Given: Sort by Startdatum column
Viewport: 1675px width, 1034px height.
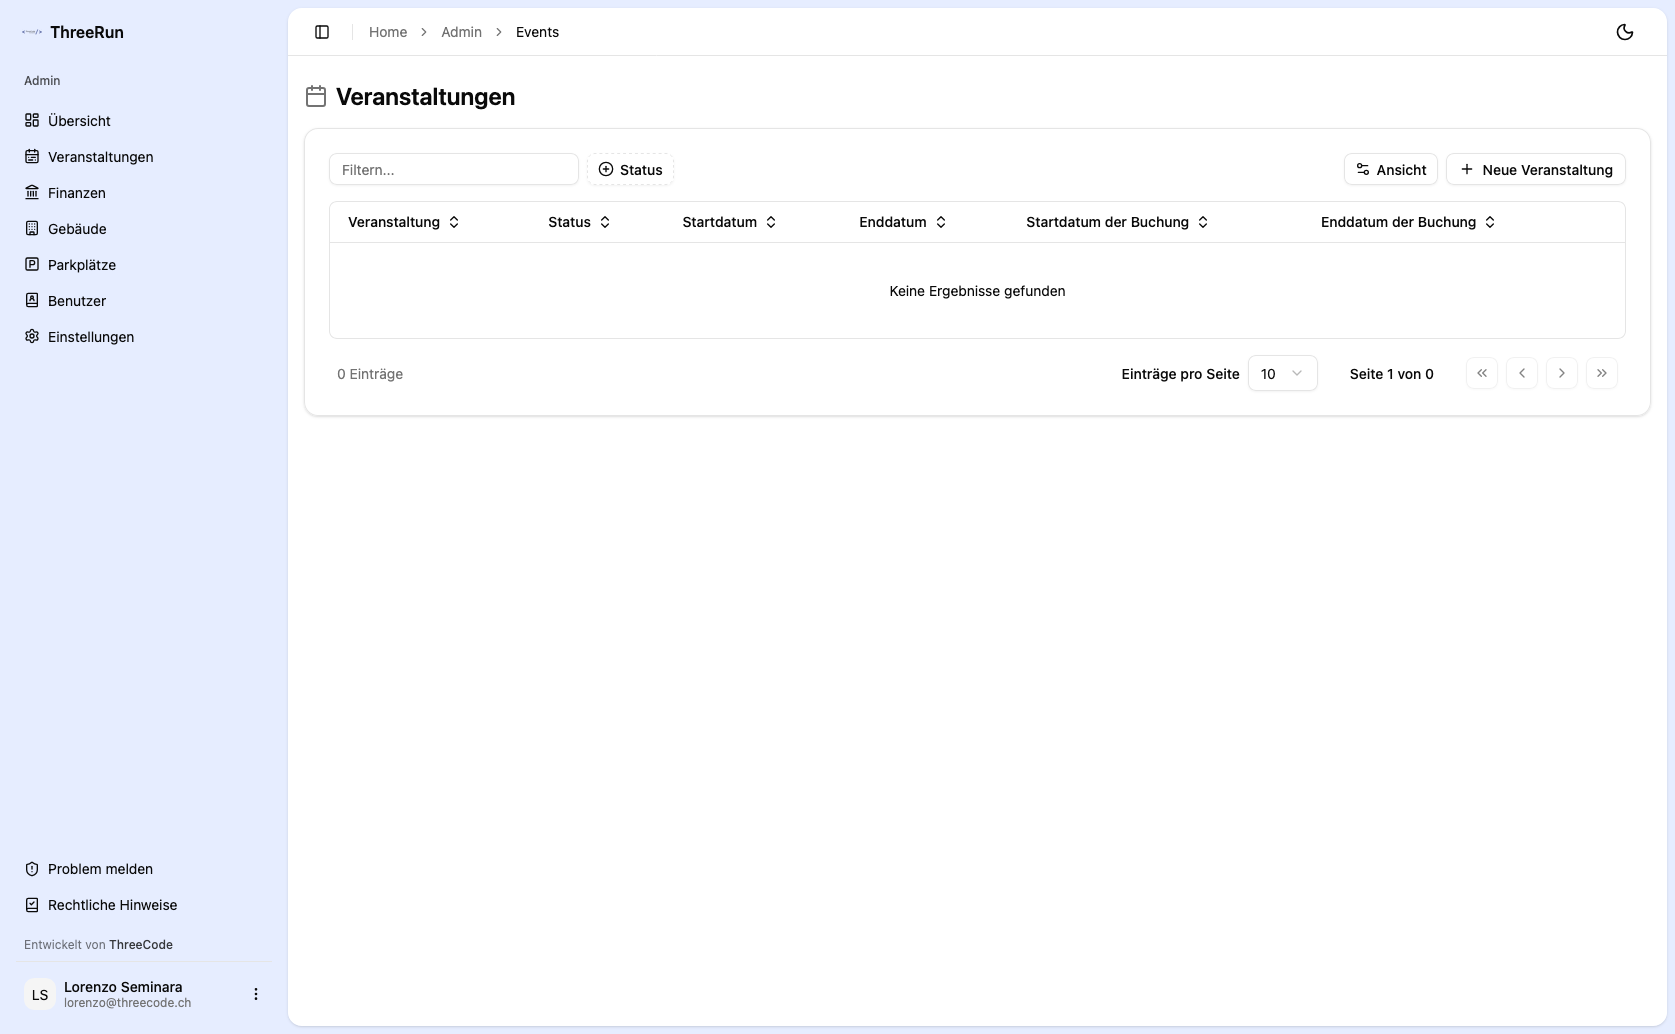Looking at the screenshot, I should (729, 222).
